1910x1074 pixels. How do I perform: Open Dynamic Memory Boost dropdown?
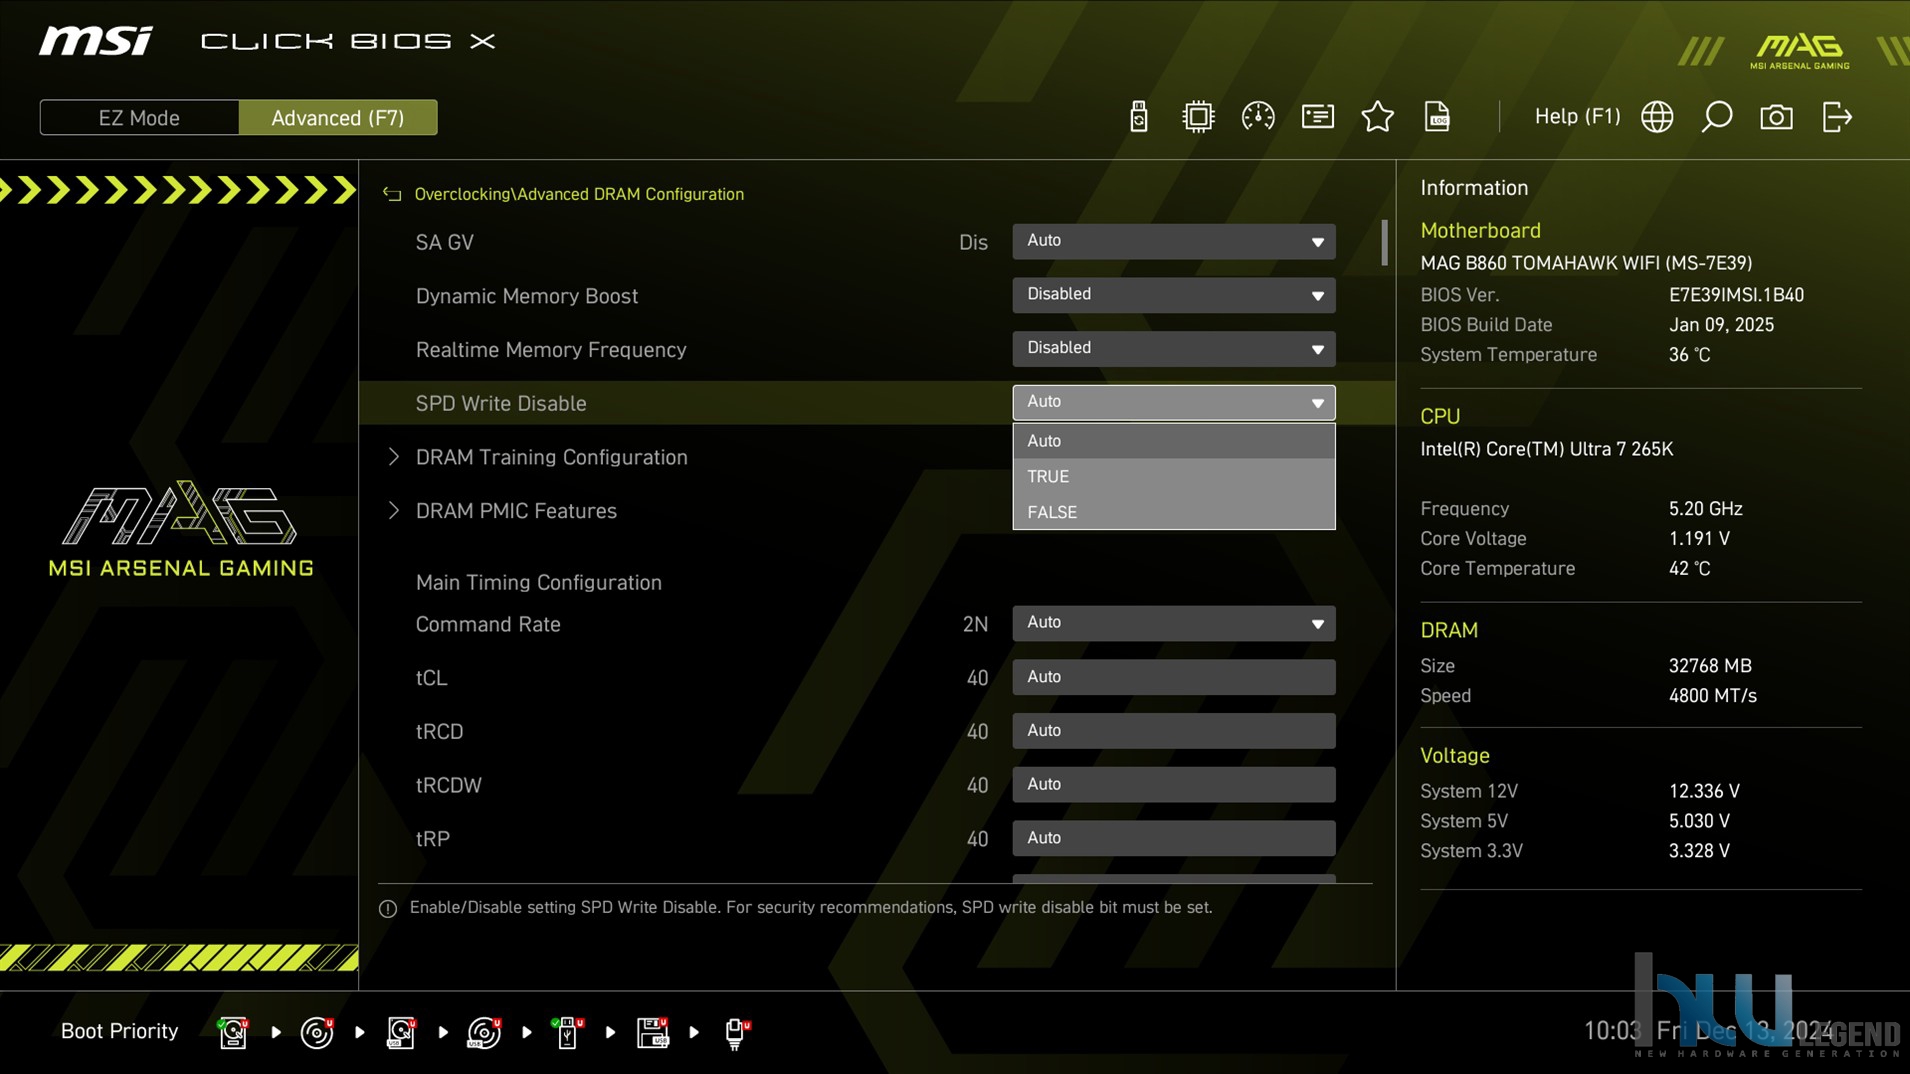tap(1173, 295)
